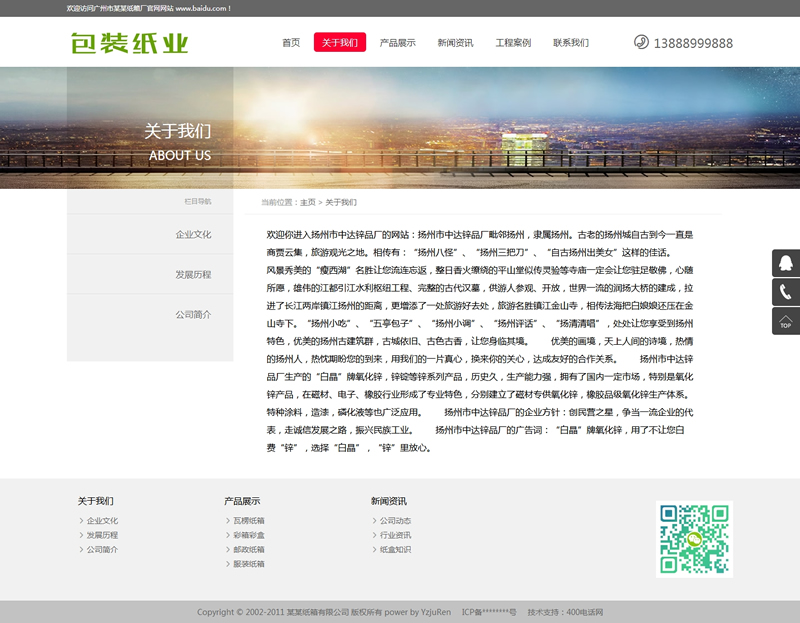Screen dimensions: 800x623
Task: Open the 工程案例 navigation tab
Action: [513, 43]
